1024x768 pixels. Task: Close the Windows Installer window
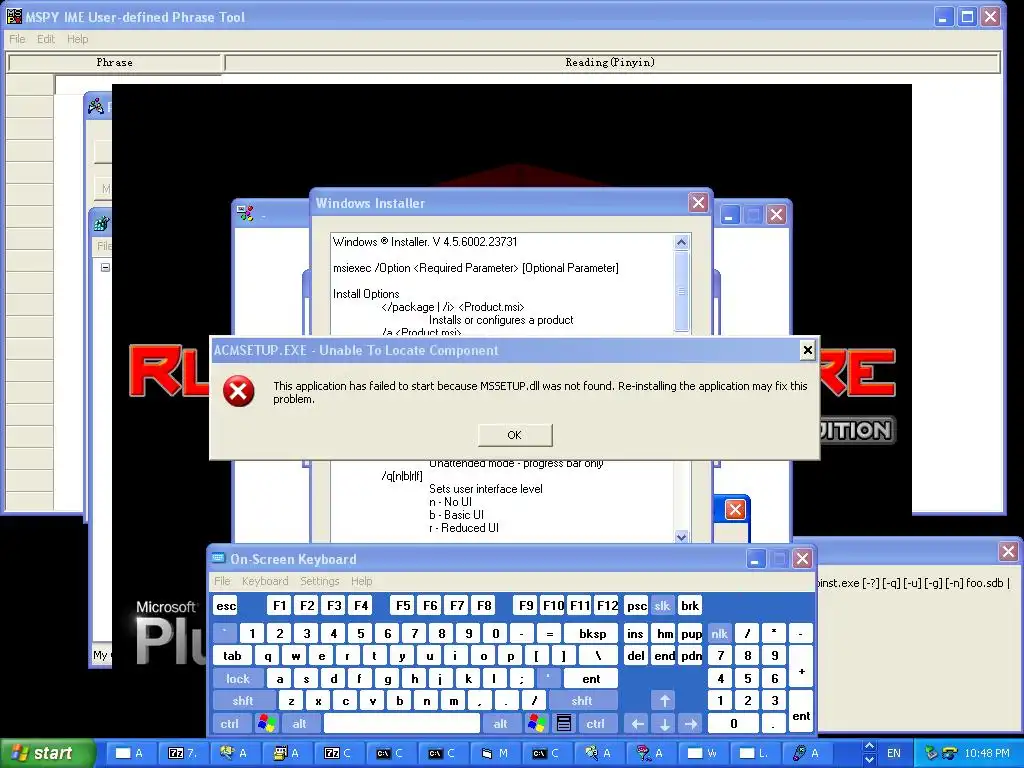tap(698, 203)
